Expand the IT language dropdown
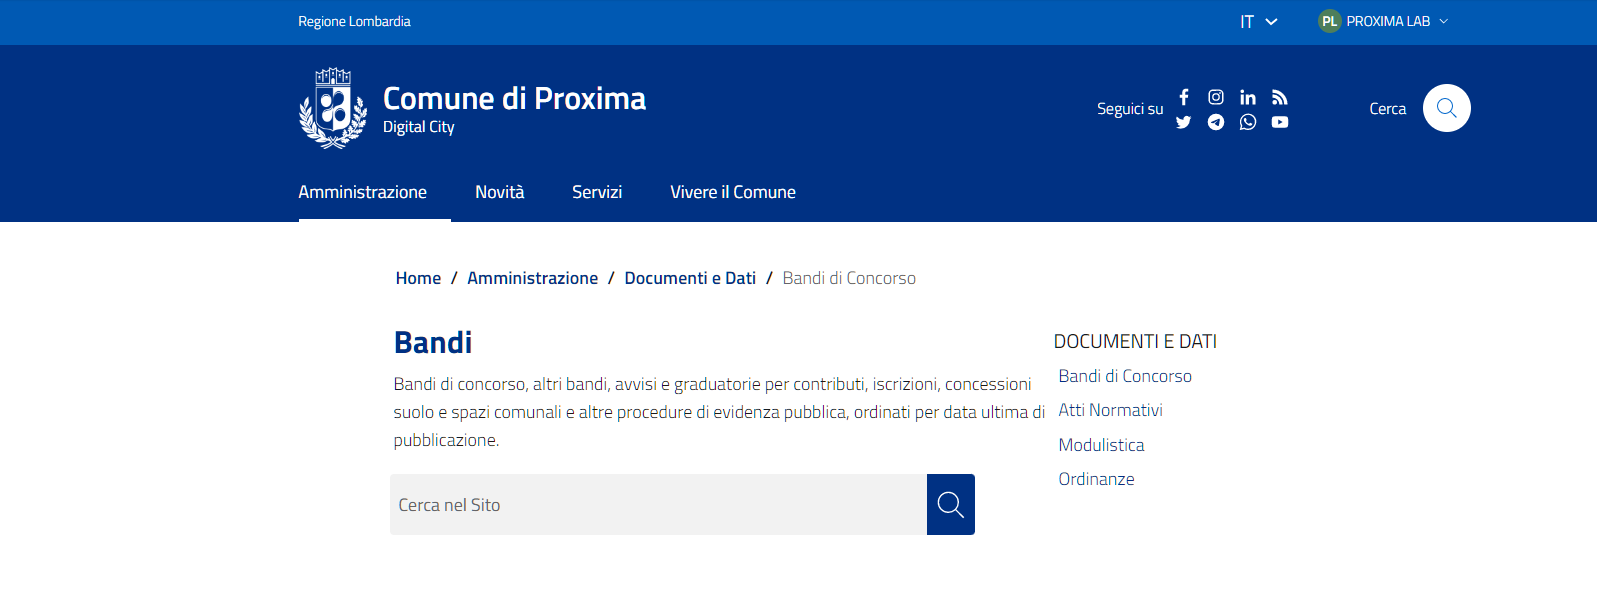 tap(1258, 21)
